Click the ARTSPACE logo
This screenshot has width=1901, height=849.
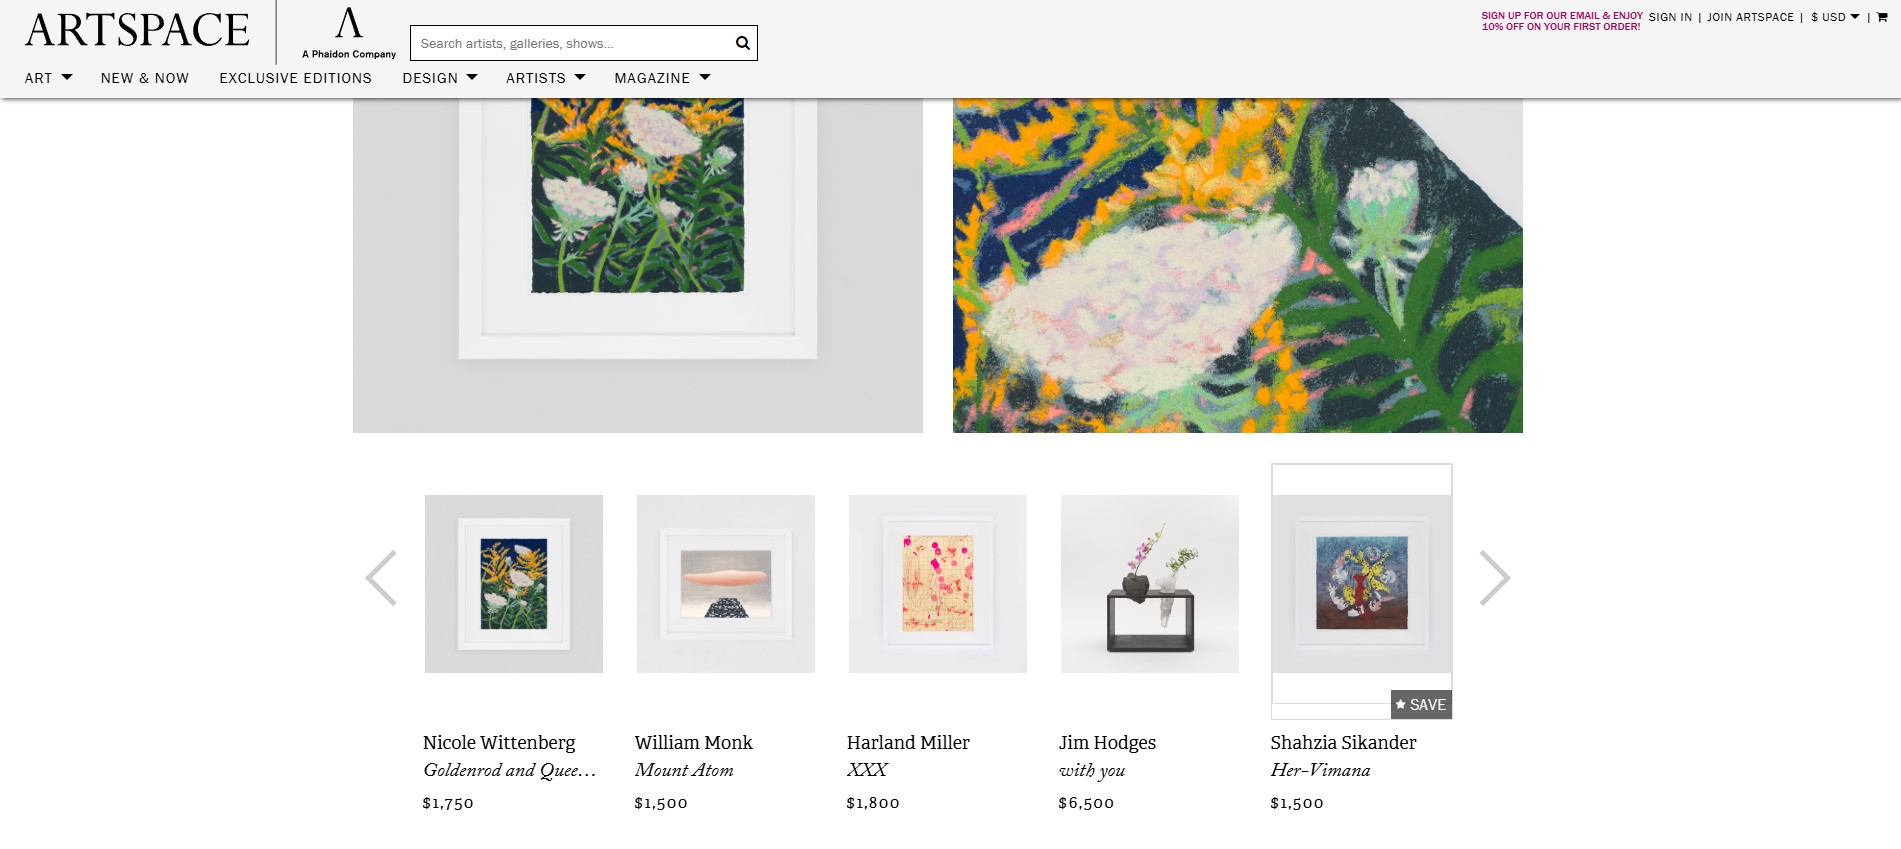coord(137,30)
